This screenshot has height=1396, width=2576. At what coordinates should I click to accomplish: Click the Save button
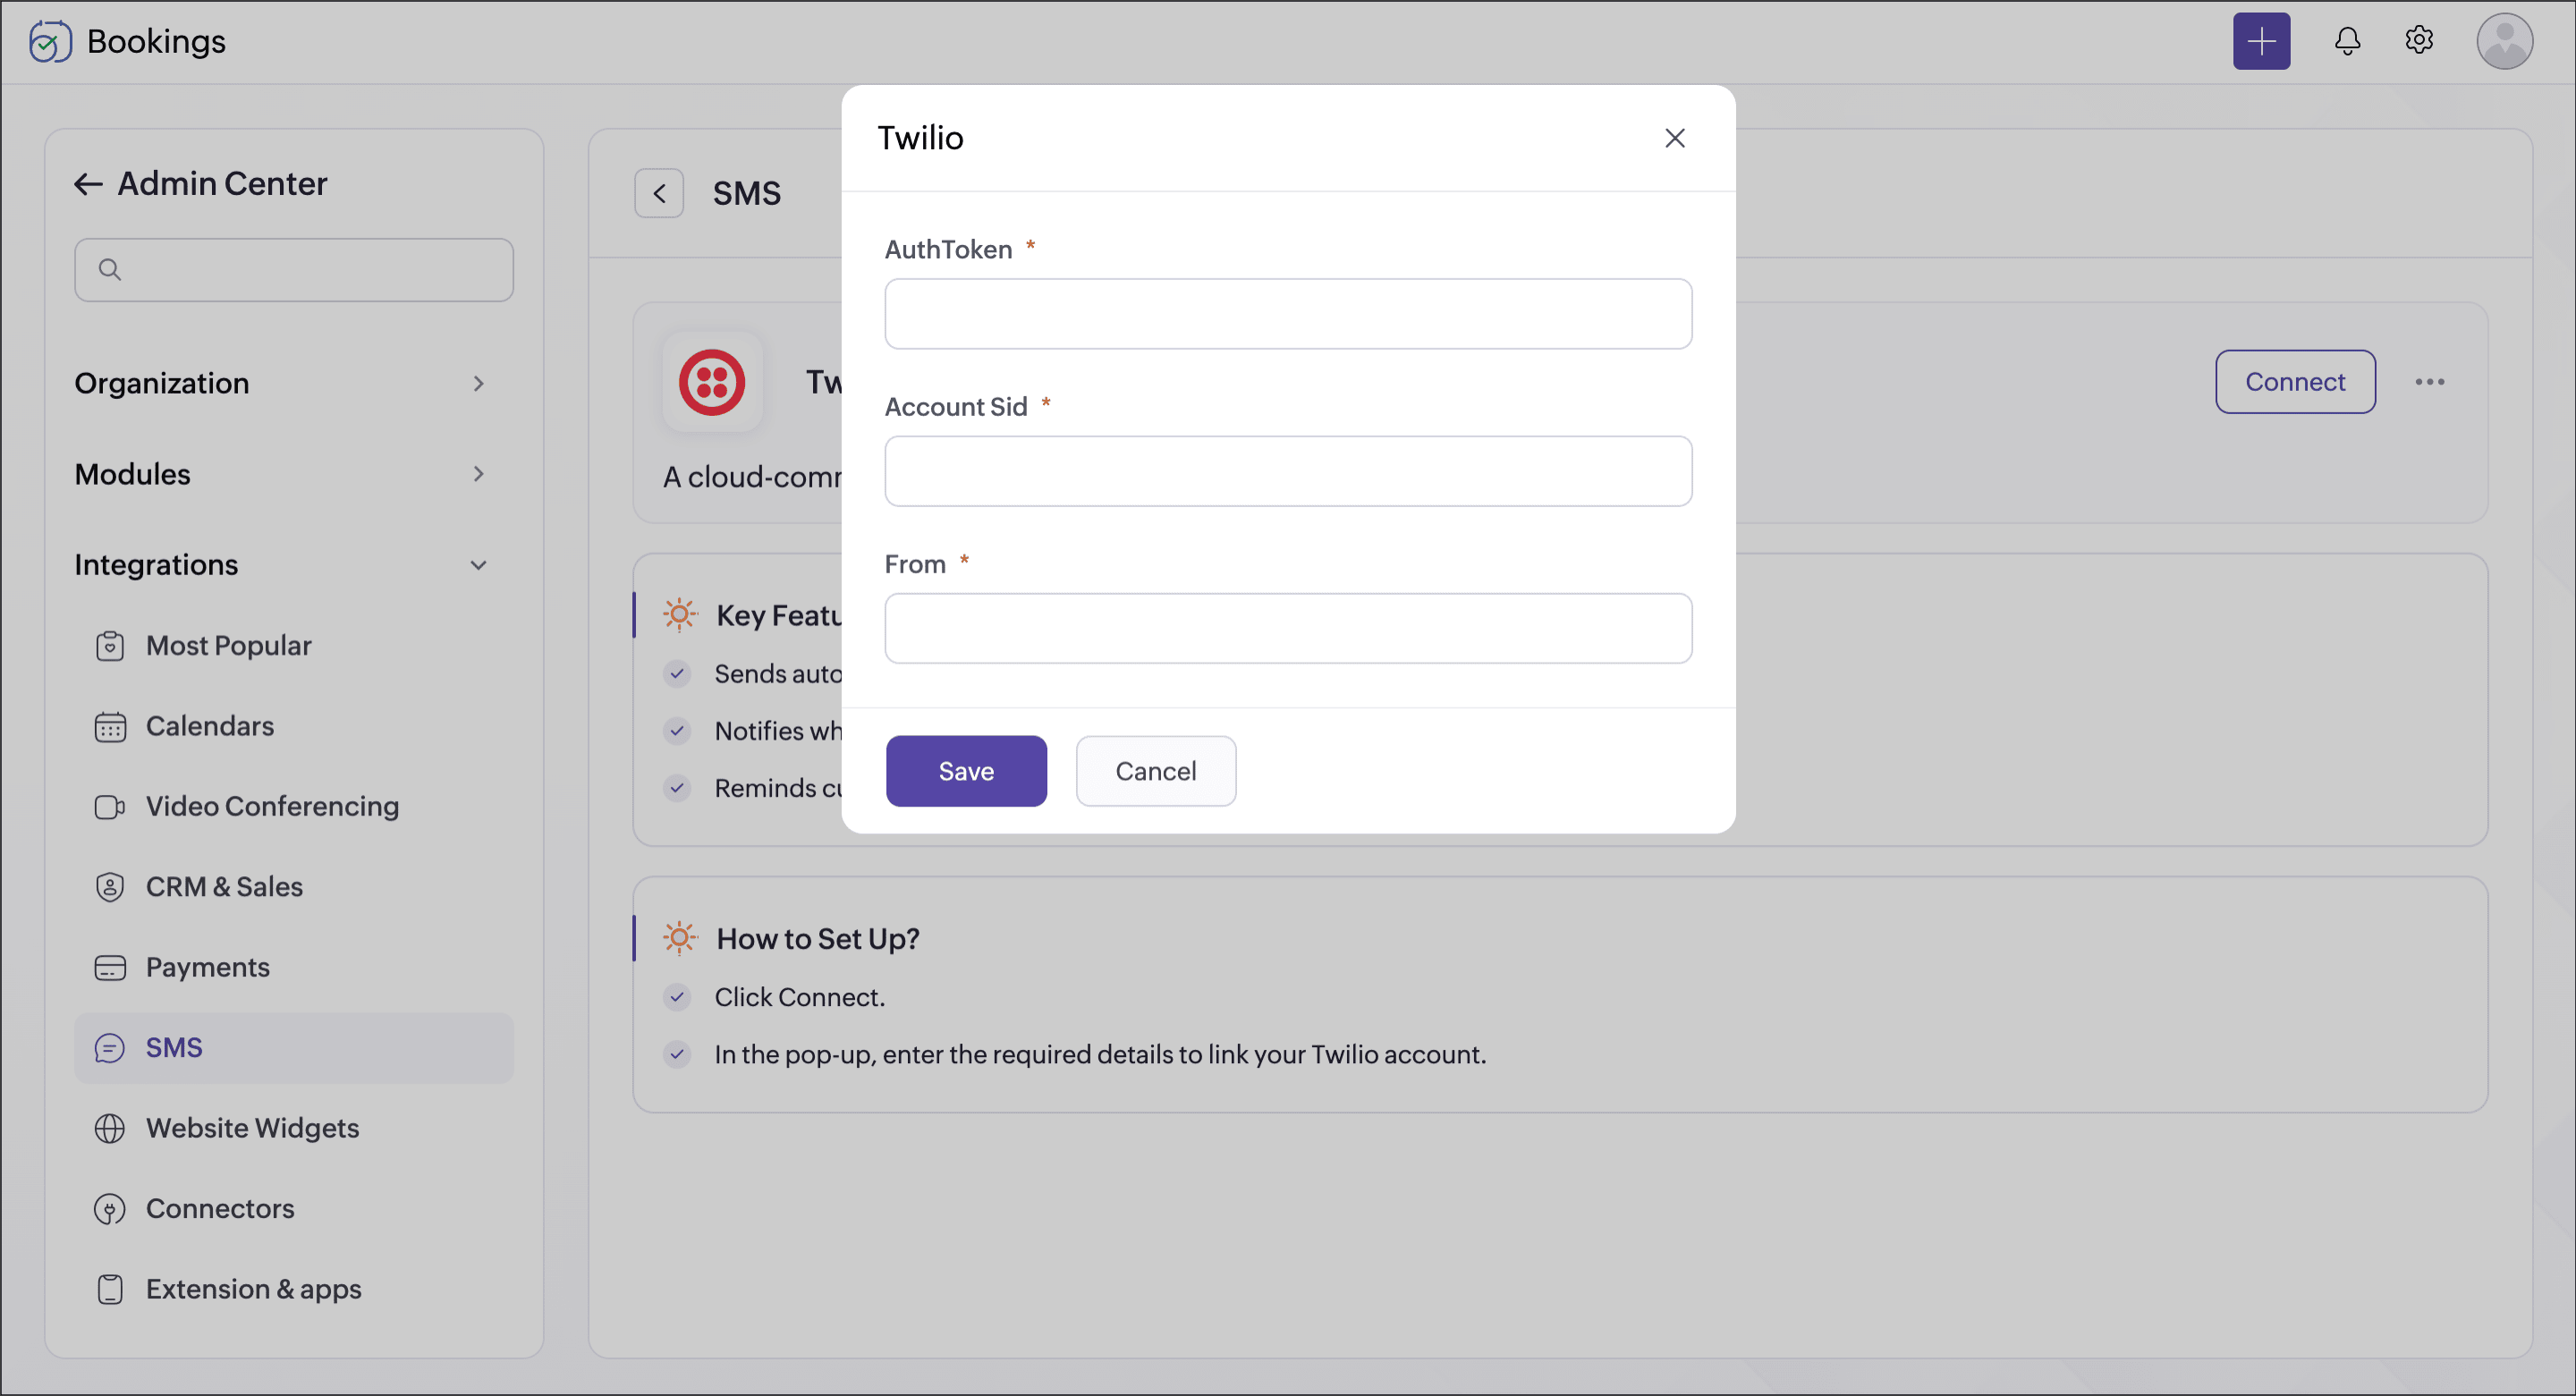(965, 771)
